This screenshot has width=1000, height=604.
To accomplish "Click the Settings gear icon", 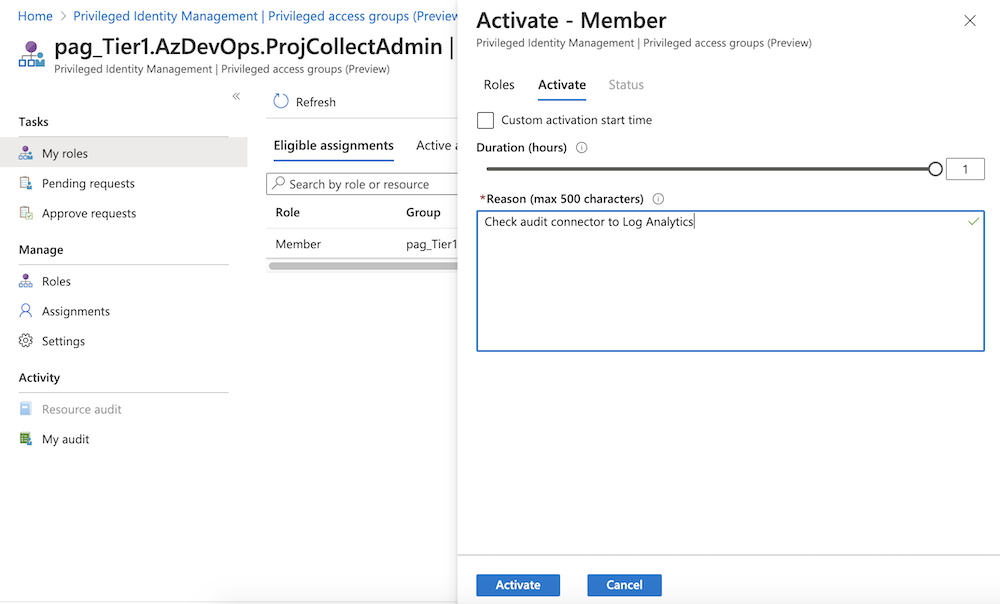I will point(26,341).
